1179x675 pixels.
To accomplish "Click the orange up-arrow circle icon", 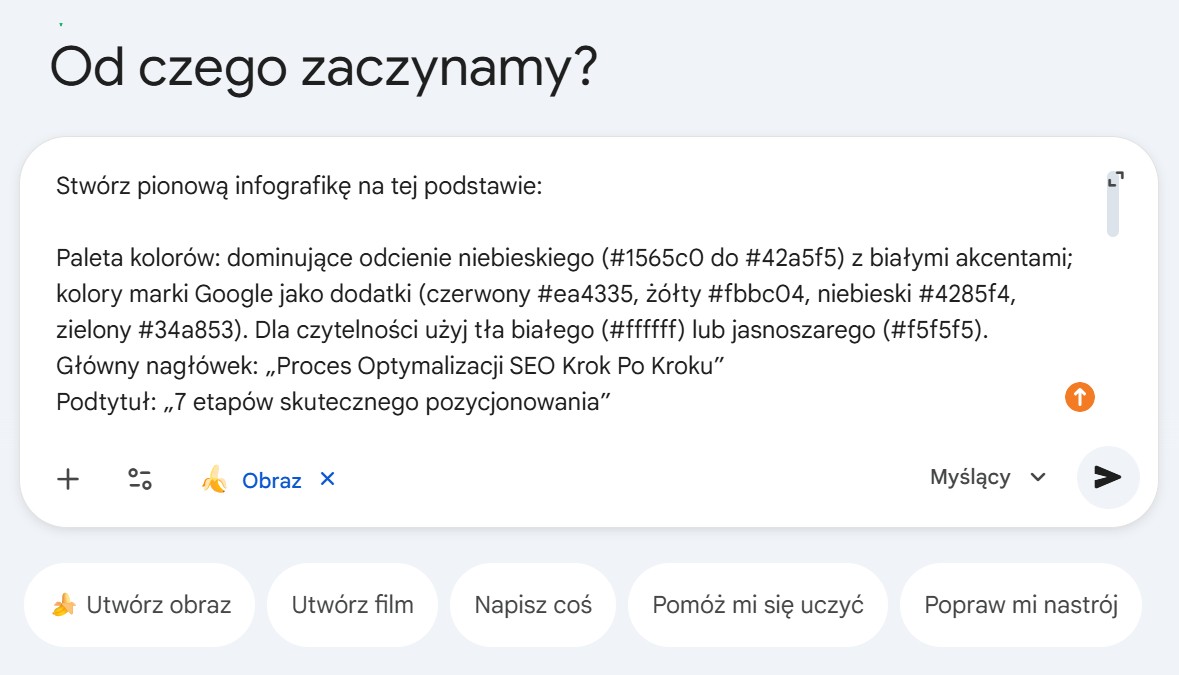I will click(x=1080, y=397).
